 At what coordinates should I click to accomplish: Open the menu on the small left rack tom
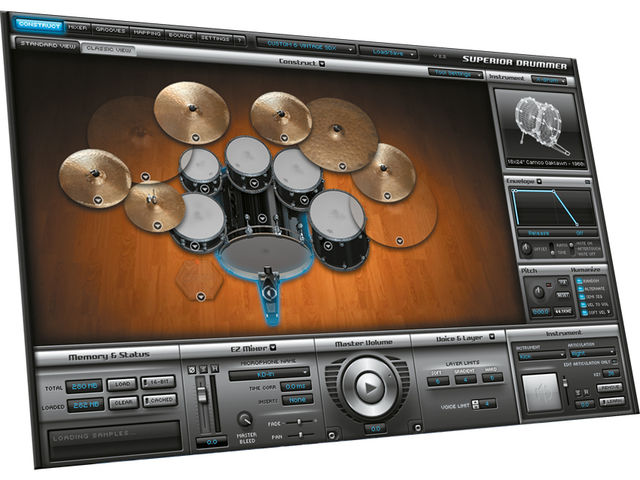click(x=204, y=189)
